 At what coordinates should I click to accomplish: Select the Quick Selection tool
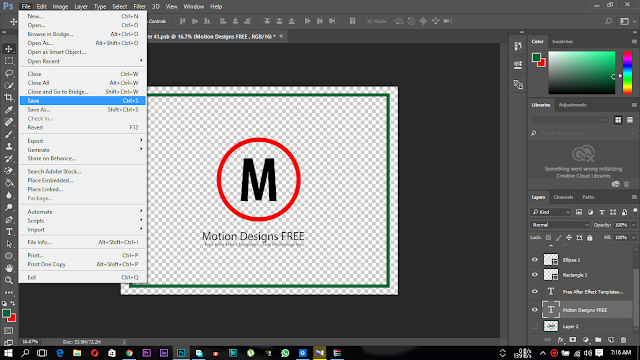(x=9, y=86)
